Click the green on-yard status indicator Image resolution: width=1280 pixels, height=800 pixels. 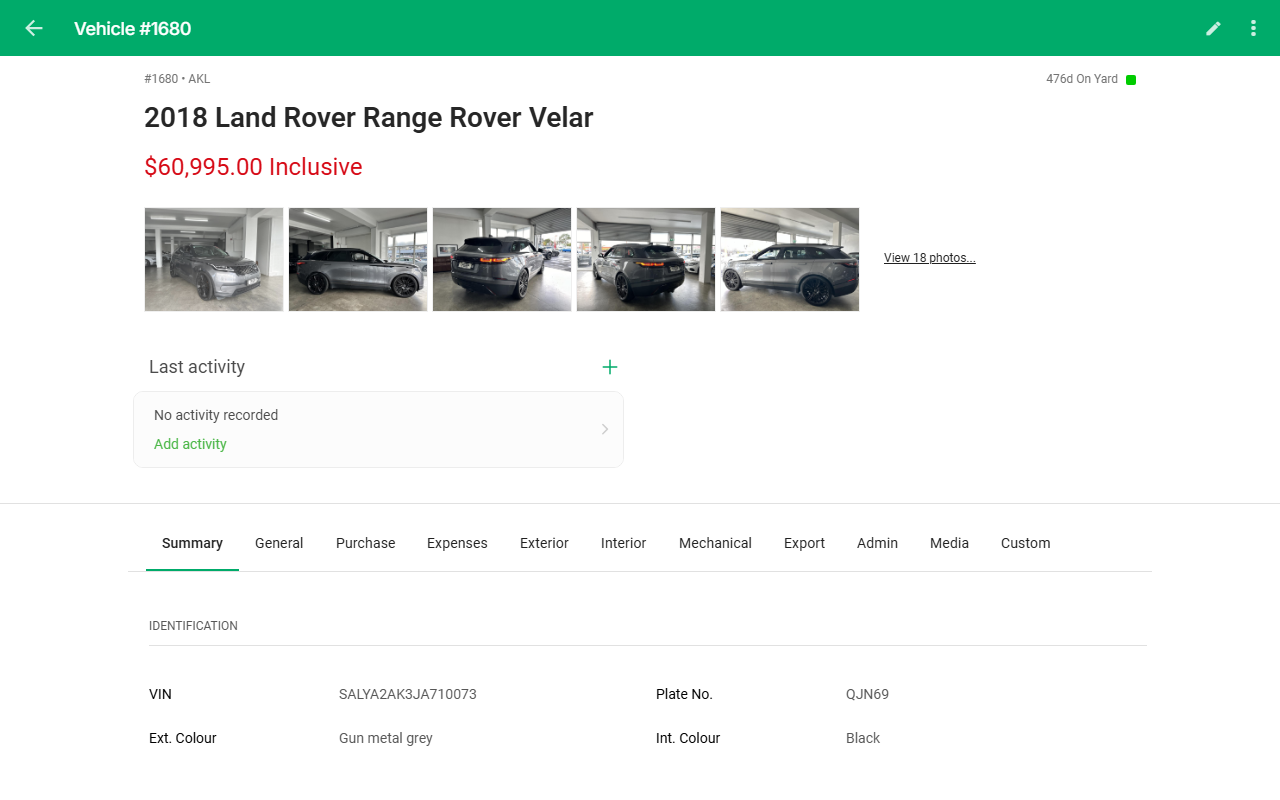[x=1131, y=80]
